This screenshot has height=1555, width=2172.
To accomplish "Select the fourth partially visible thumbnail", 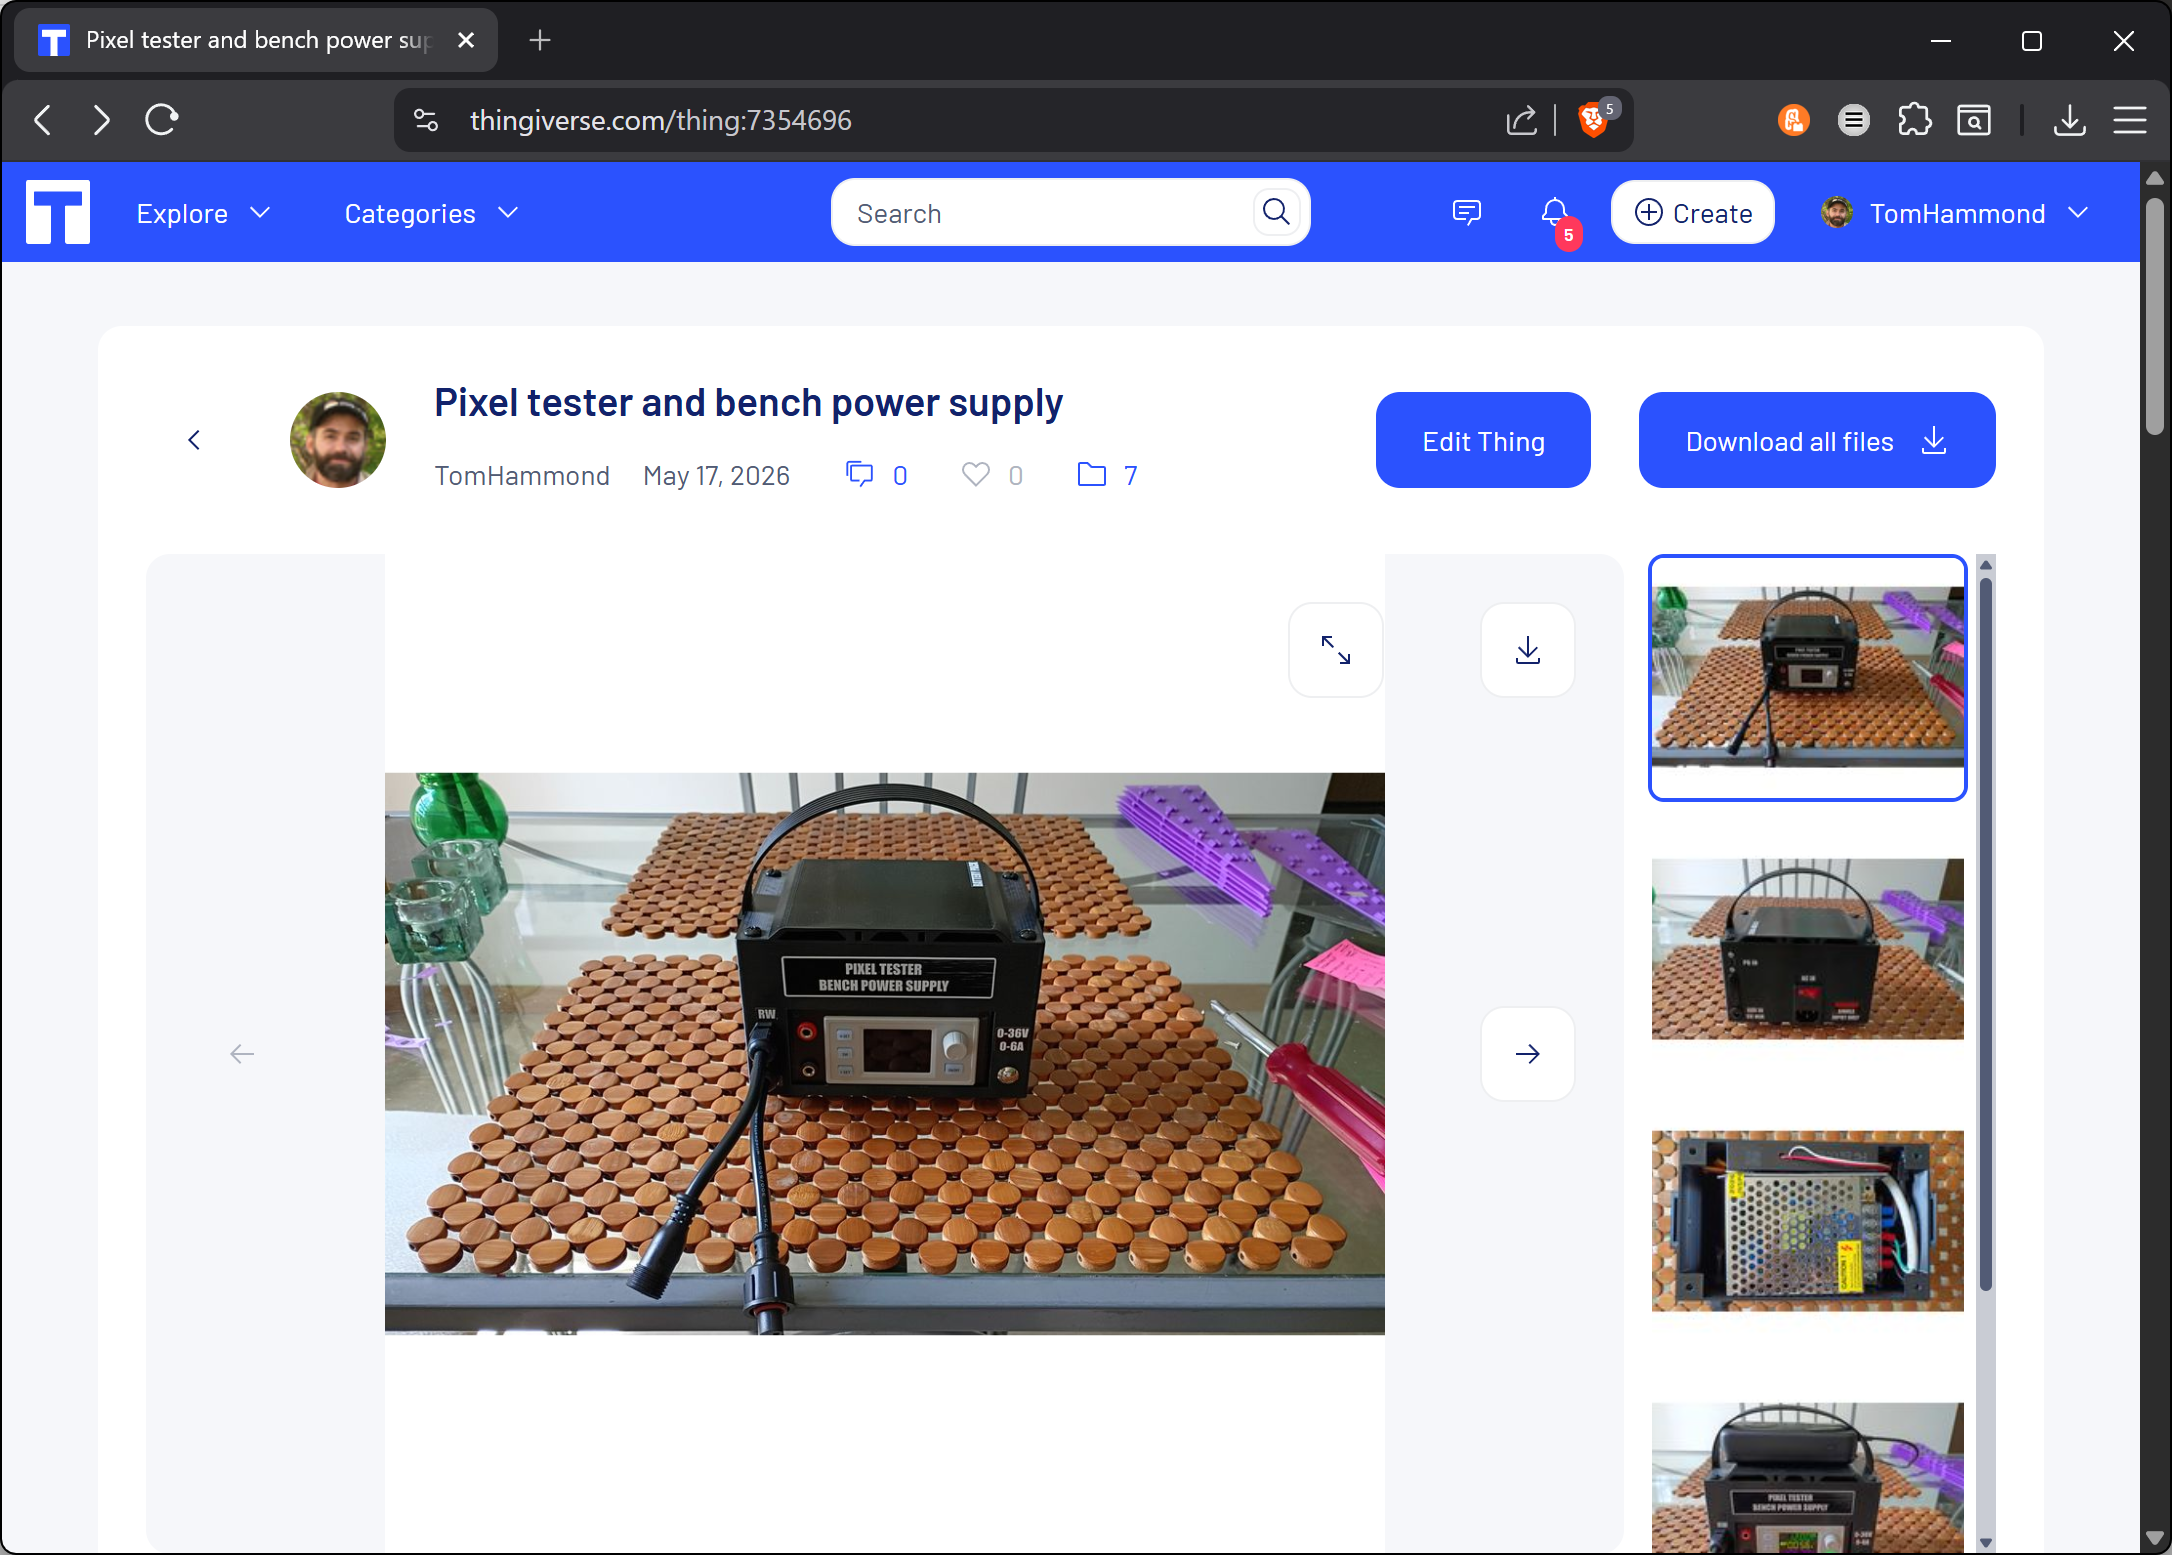I will pos(1808,1478).
